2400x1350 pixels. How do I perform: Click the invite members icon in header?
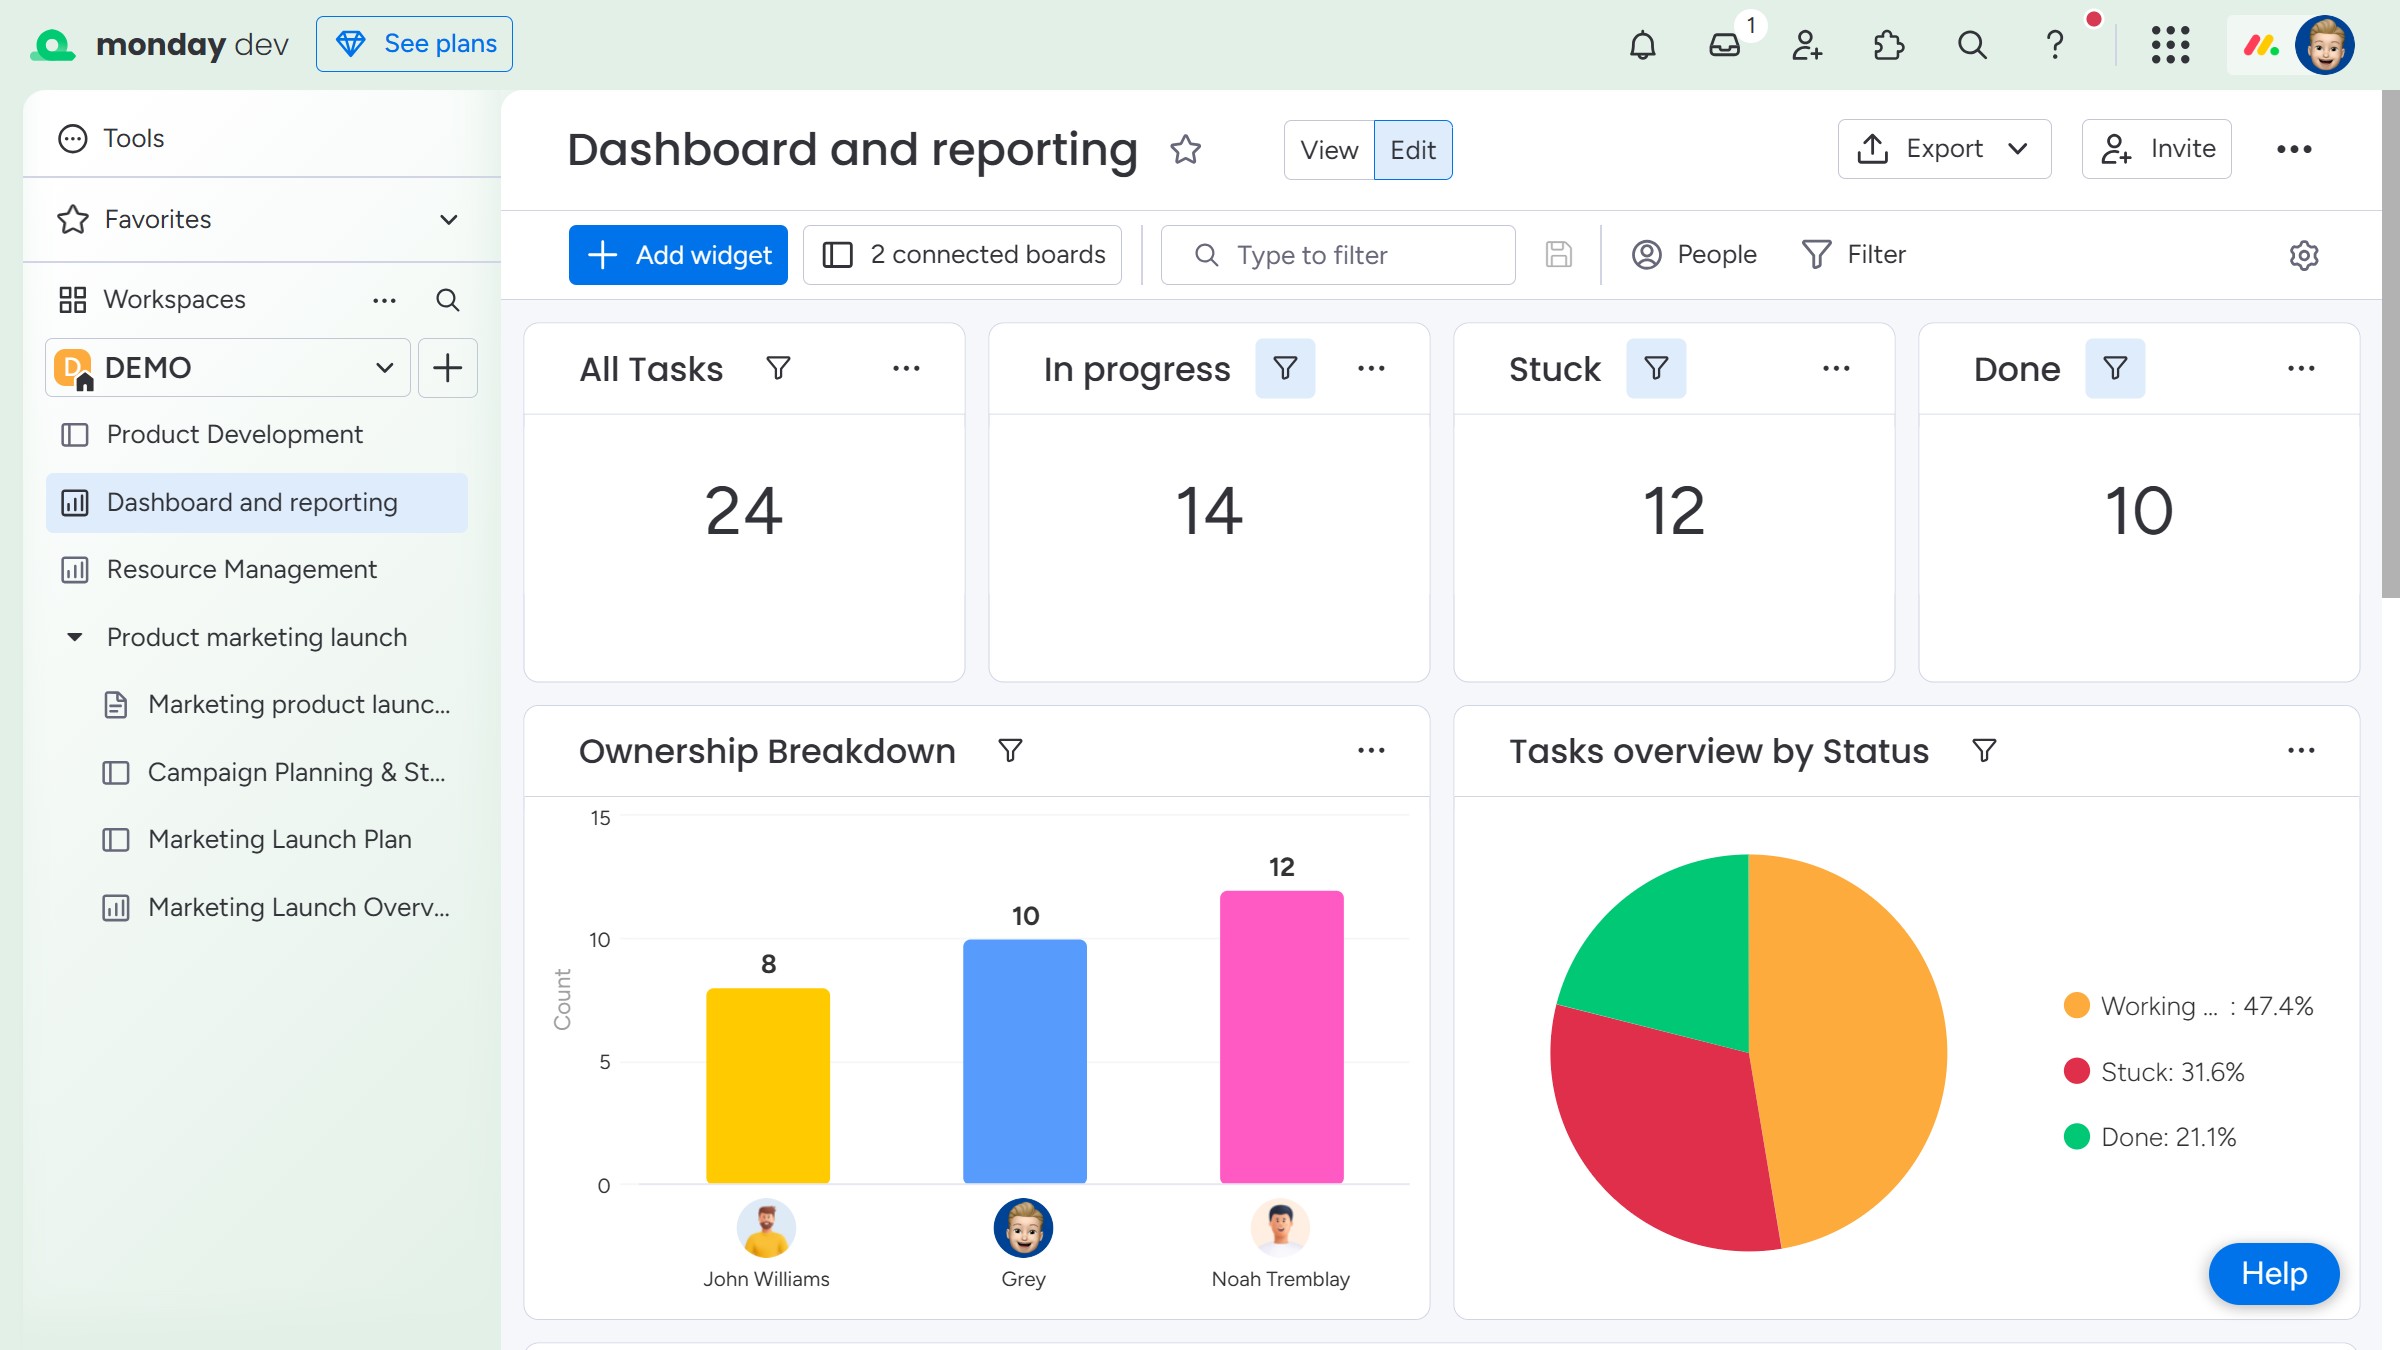click(x=1807, y=44)
